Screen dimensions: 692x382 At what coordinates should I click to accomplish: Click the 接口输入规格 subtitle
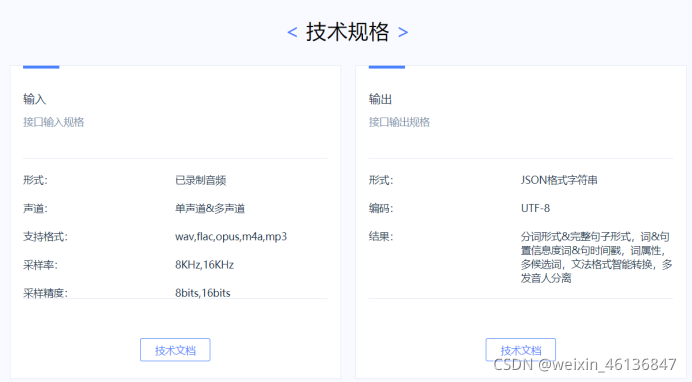(x=53, y=122)
